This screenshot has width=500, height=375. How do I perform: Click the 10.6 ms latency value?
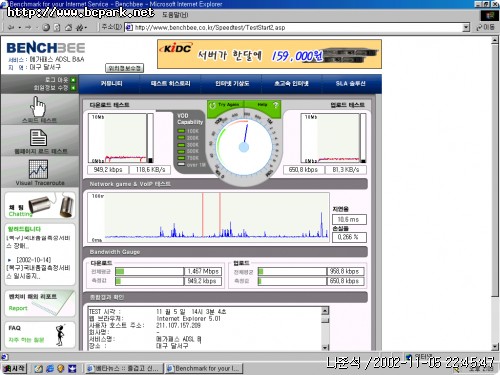coord(349,219)
